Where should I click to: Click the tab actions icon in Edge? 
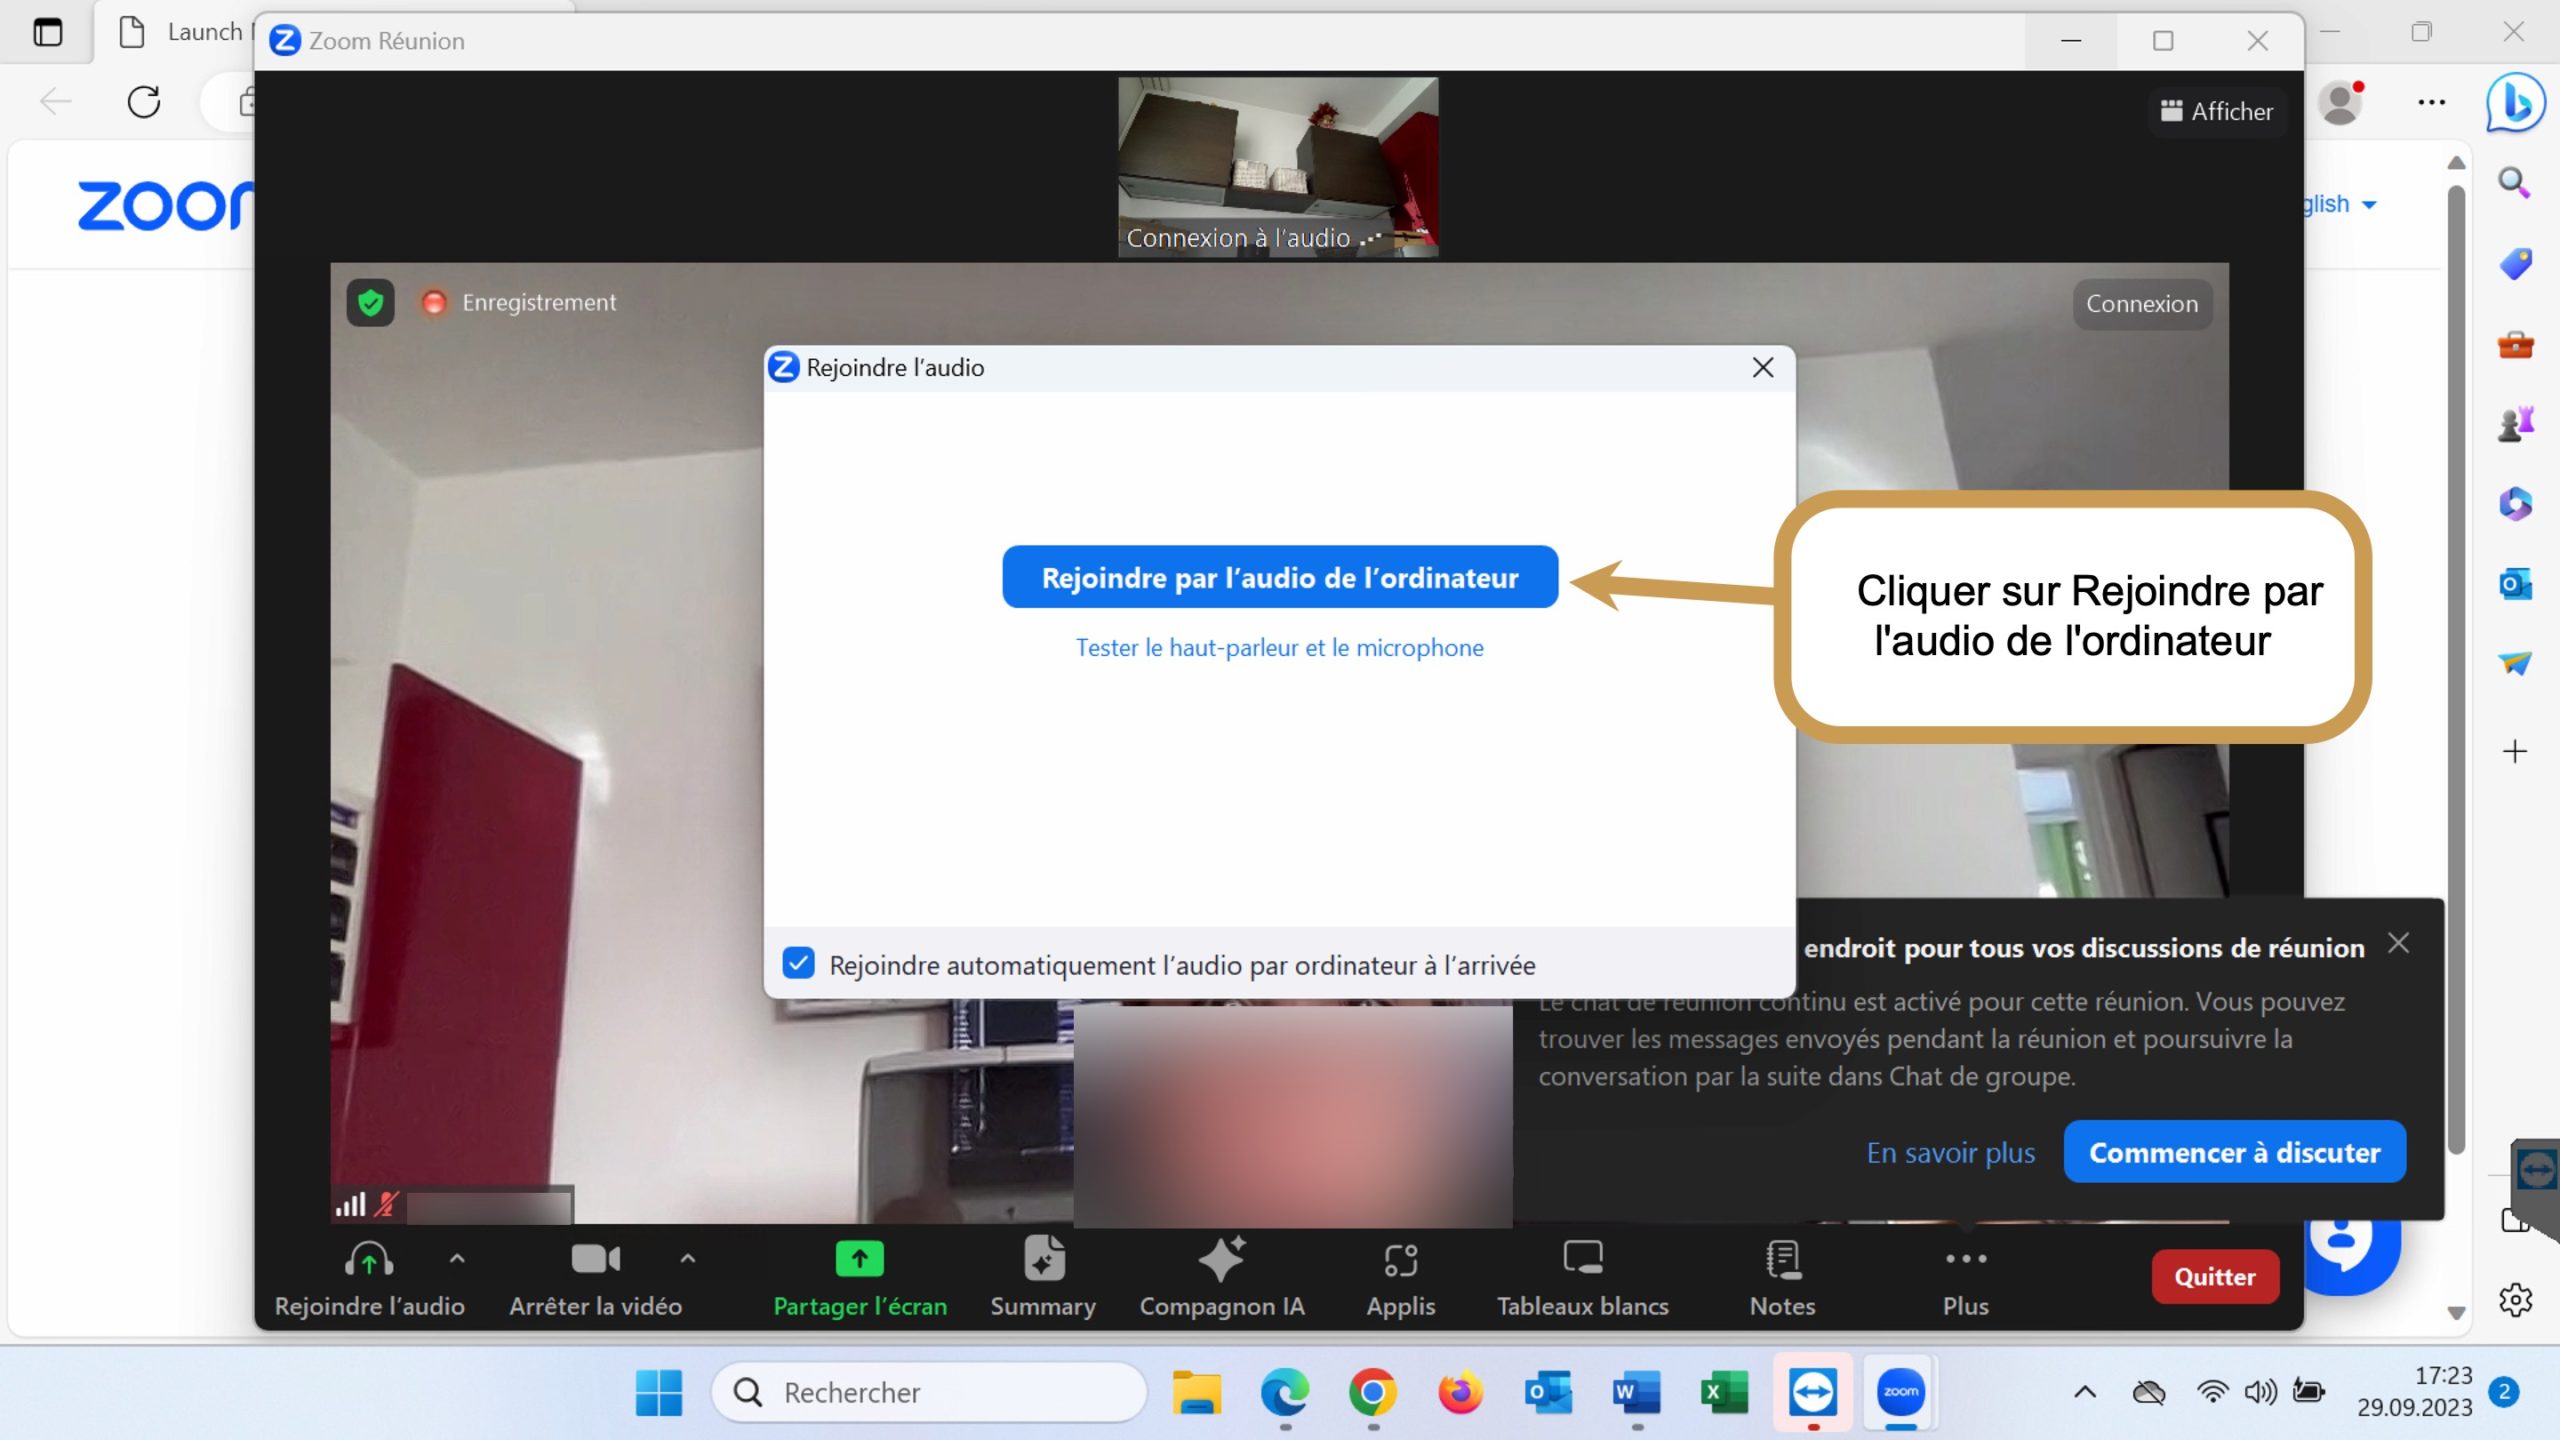(47, 32)
